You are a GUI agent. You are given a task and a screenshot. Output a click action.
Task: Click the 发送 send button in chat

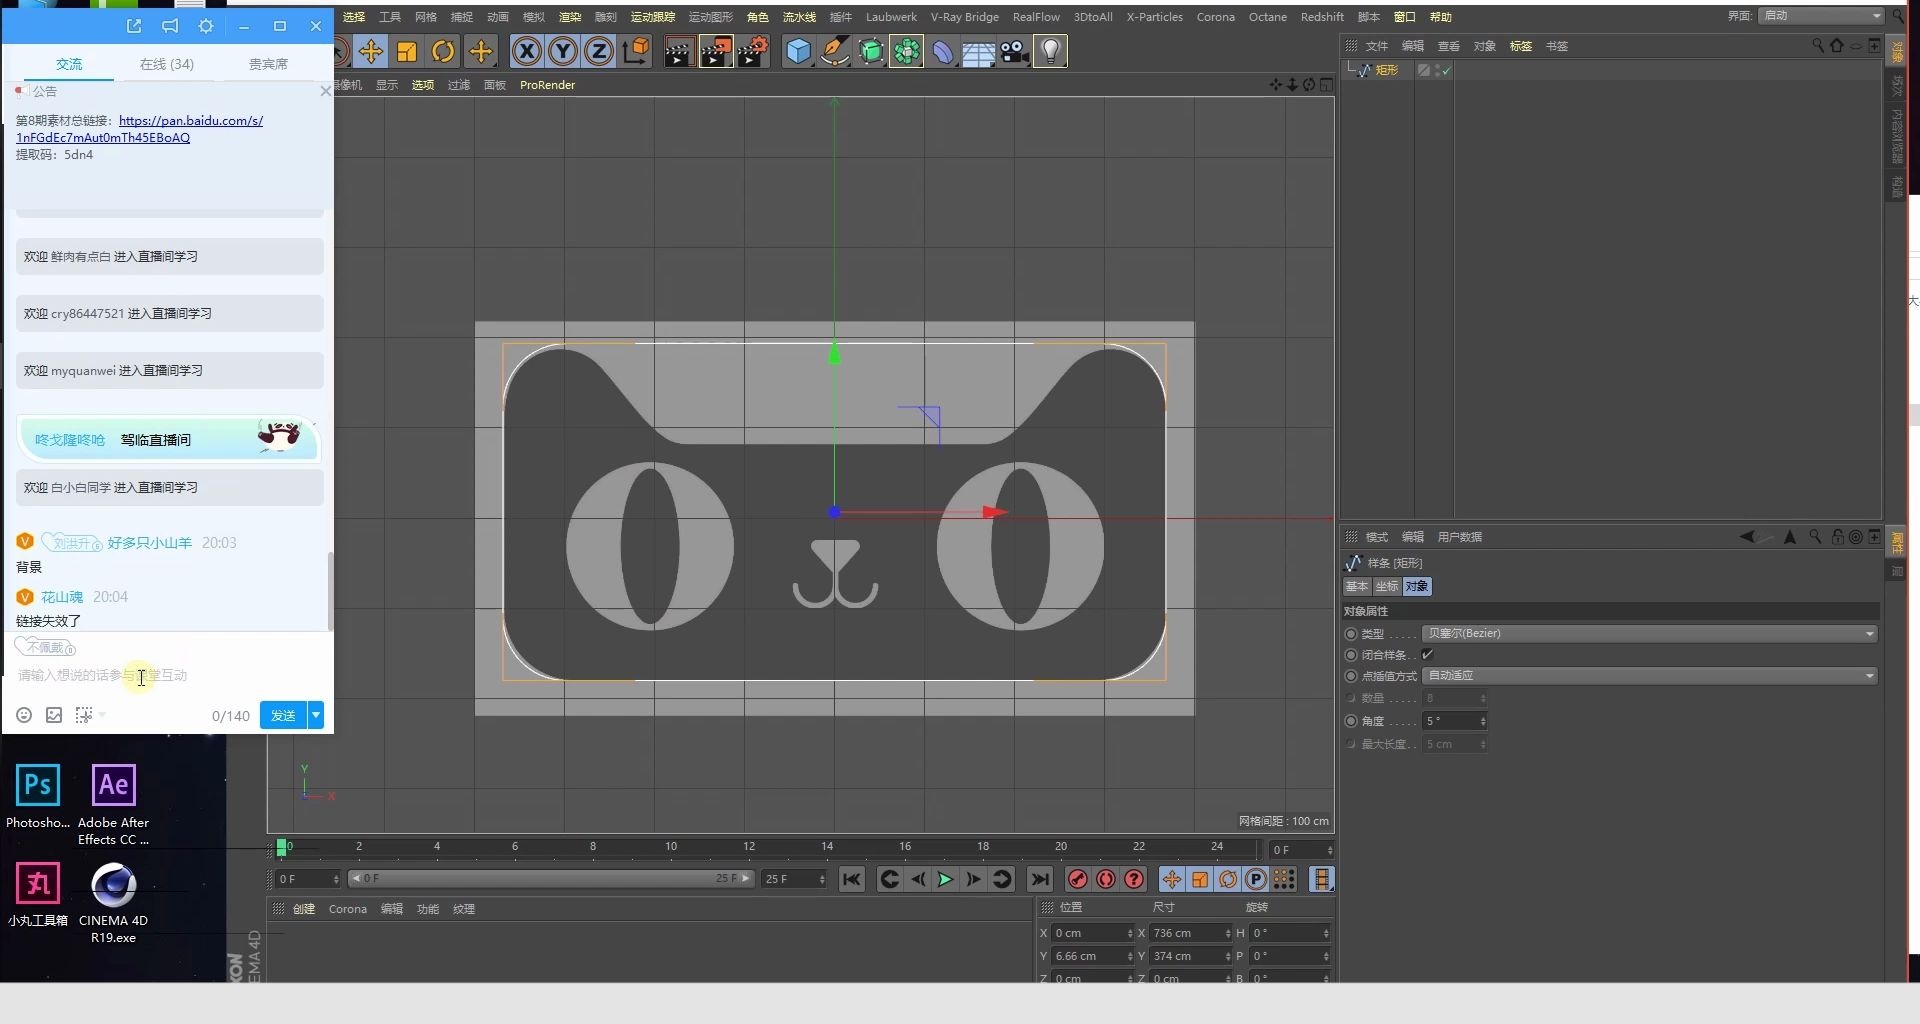pyautogui.click(x=283, y=715)
